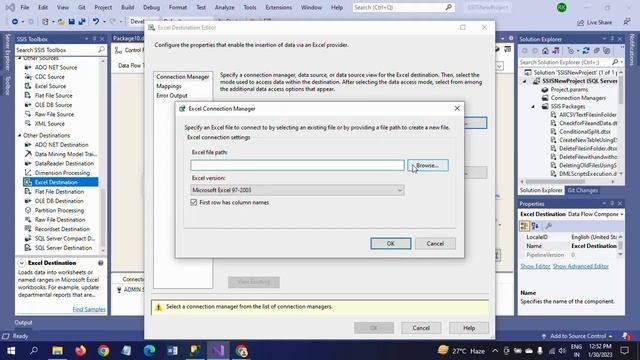Viewport: 640px width, 360px height.
Task: Click OK in Excel Connection Manager
Action: [391, 243]
